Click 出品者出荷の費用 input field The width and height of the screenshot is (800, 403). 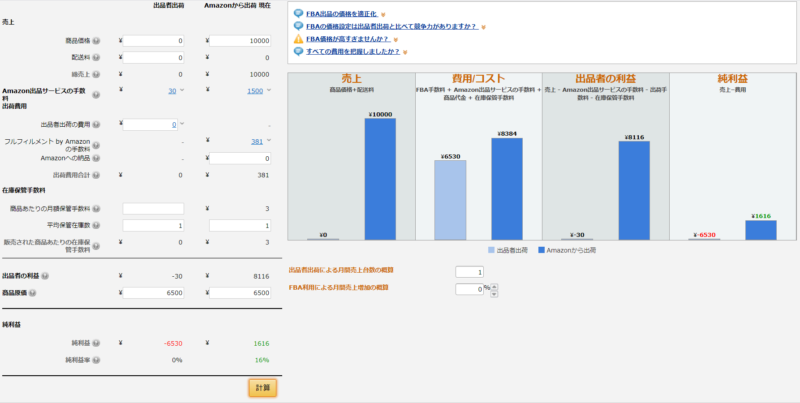click(x=150, y=124)
